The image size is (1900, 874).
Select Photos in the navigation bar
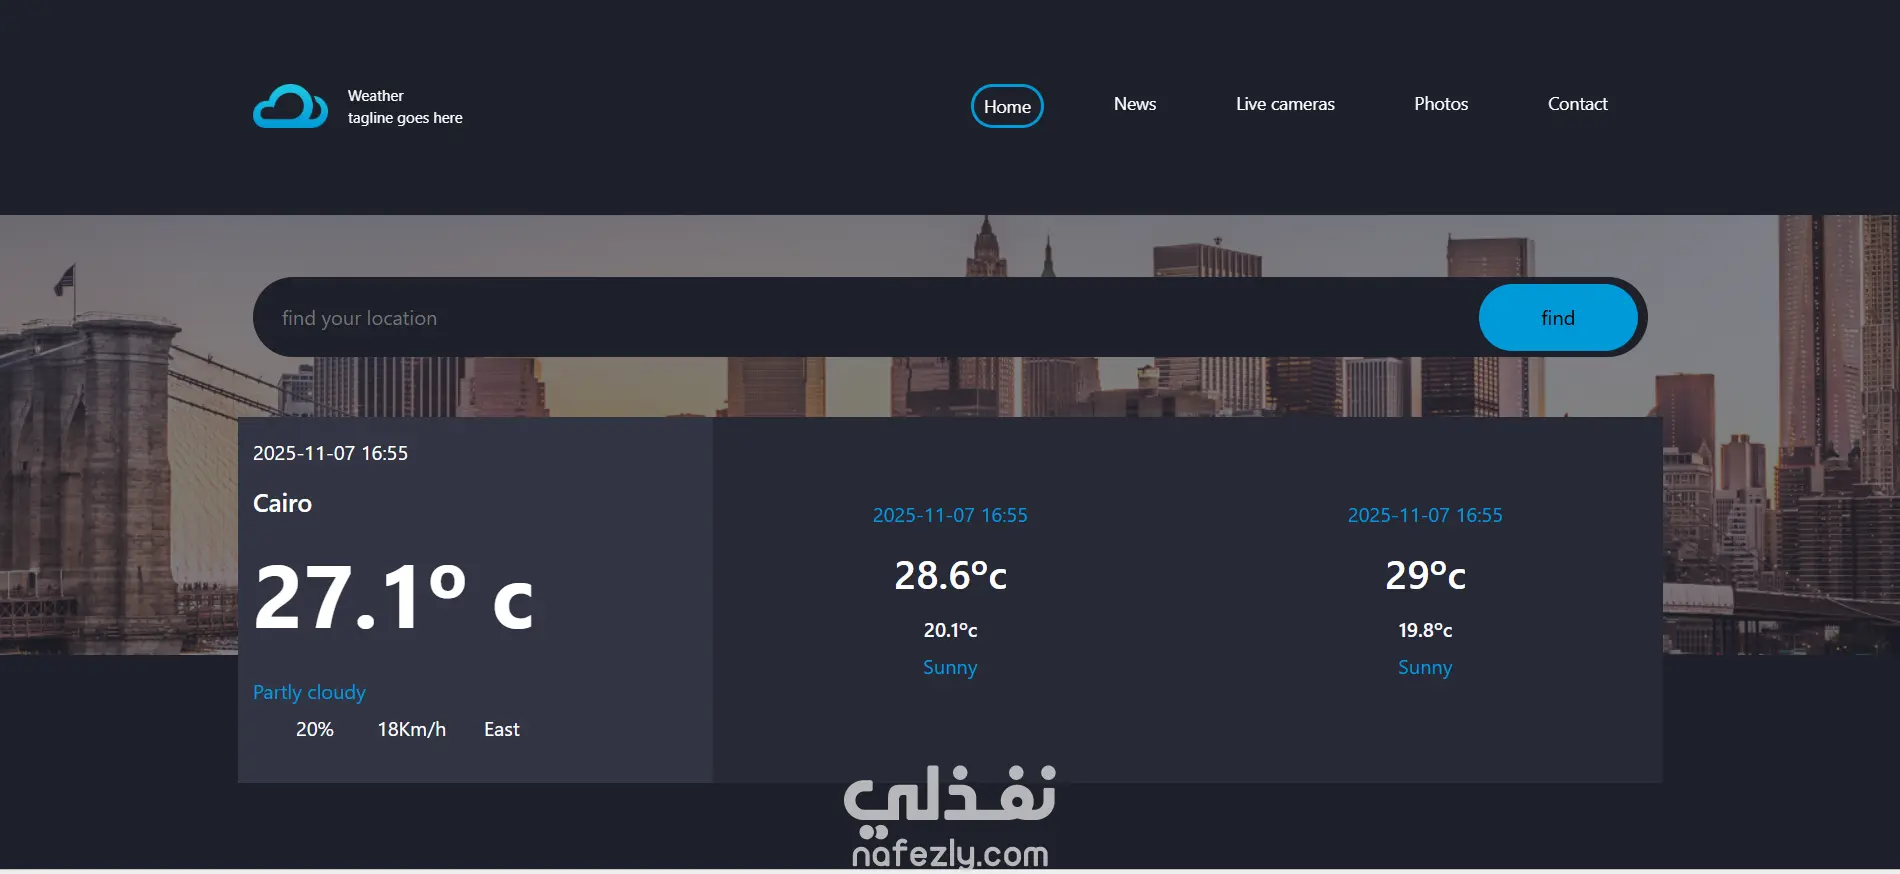[x=1441, y=104]
